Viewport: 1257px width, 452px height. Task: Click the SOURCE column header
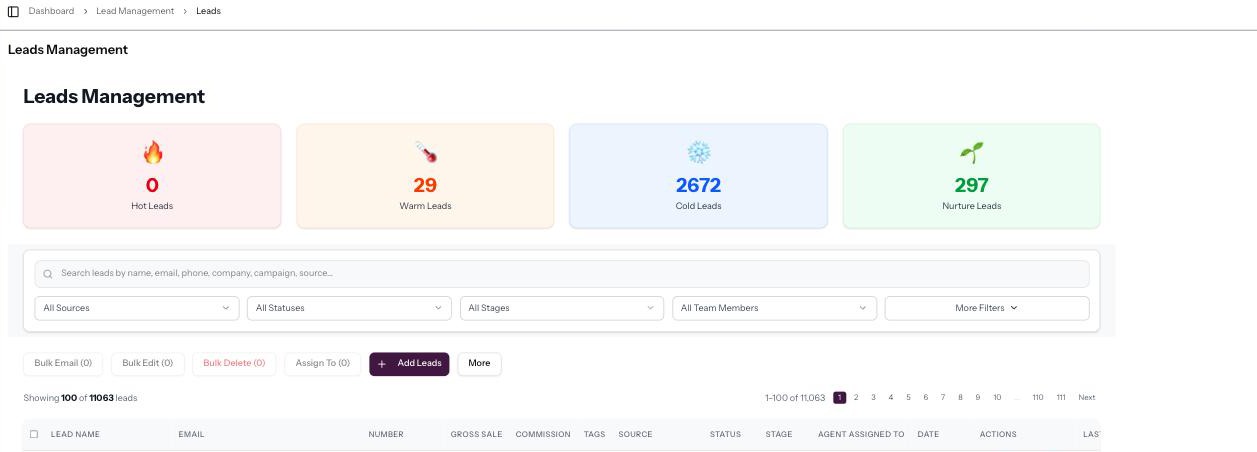pyautogui.click(x=635, y=434)
